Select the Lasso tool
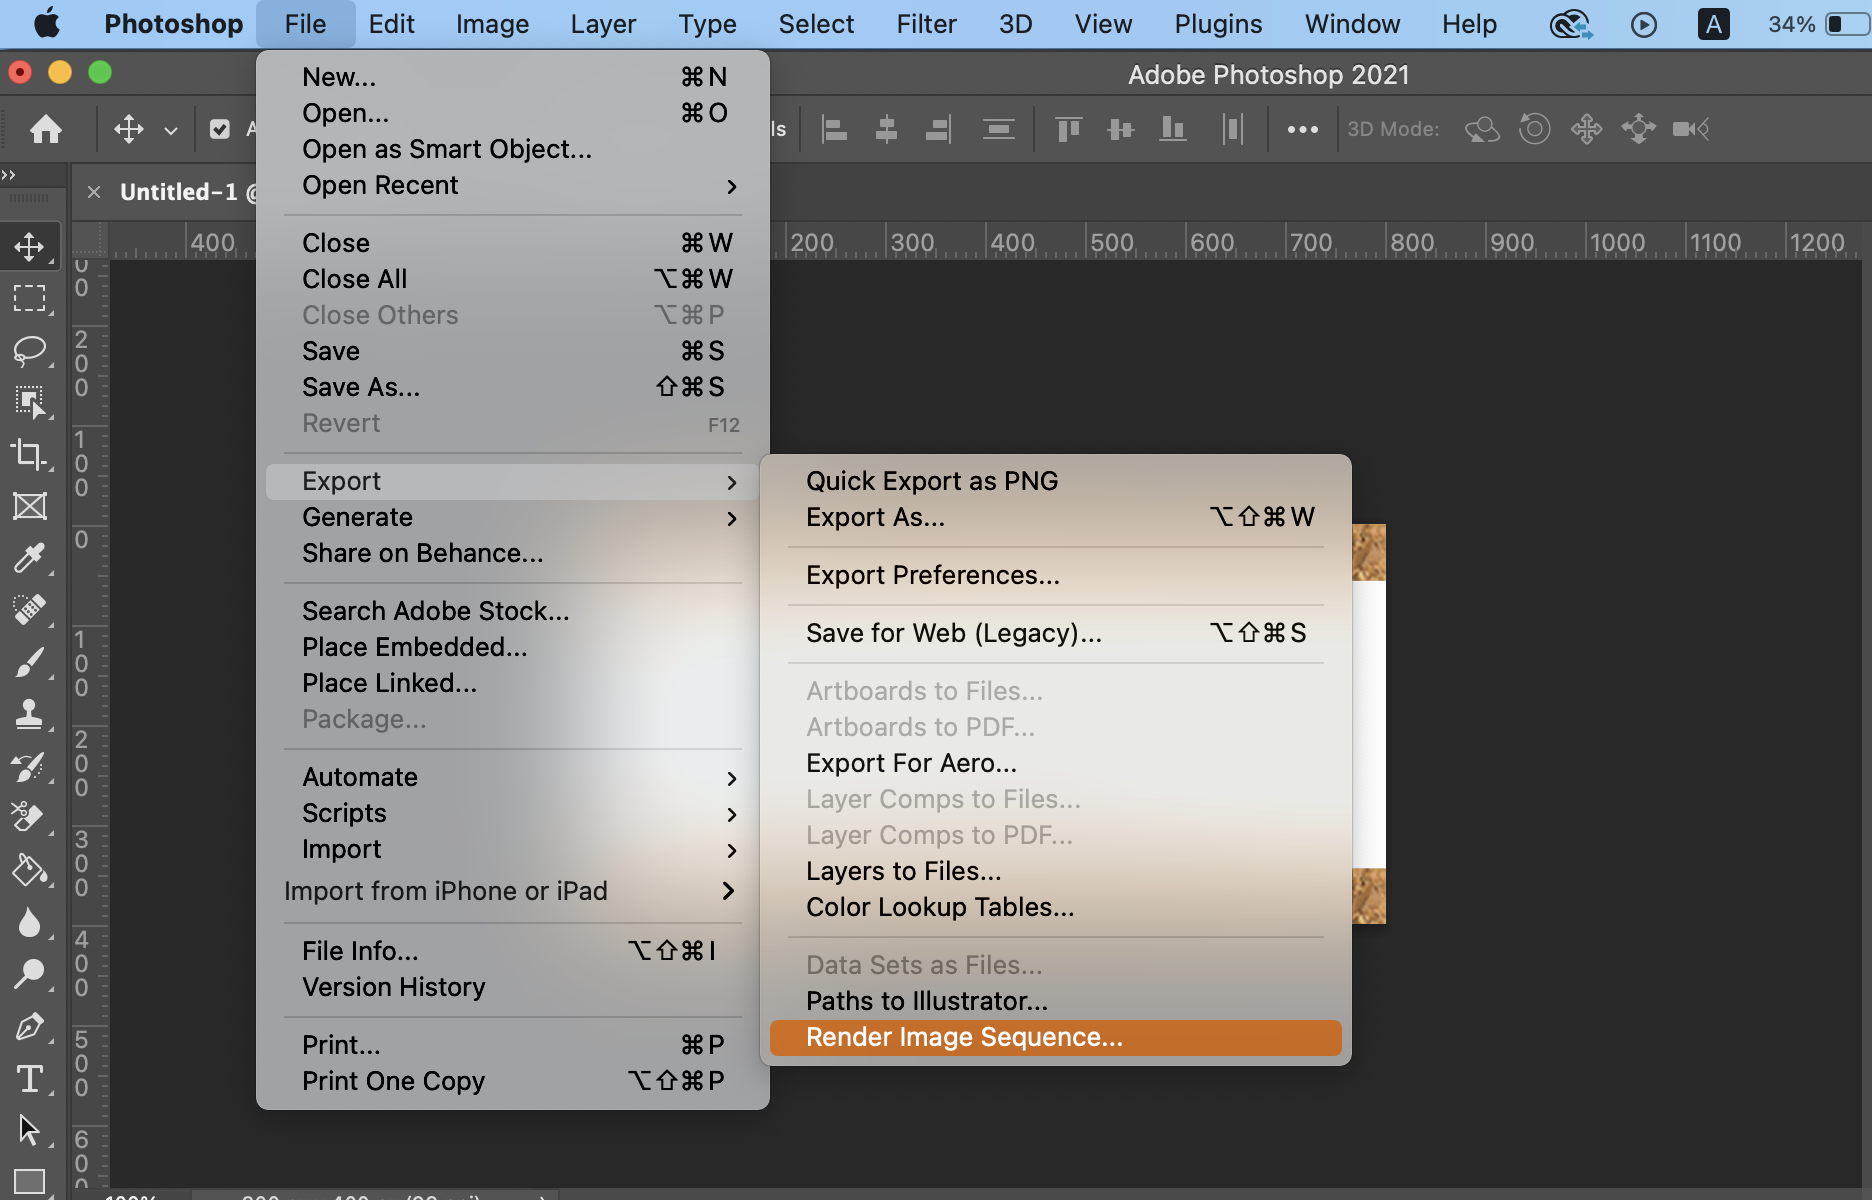Screen dimensions: 1872x1200 [30, 351]
